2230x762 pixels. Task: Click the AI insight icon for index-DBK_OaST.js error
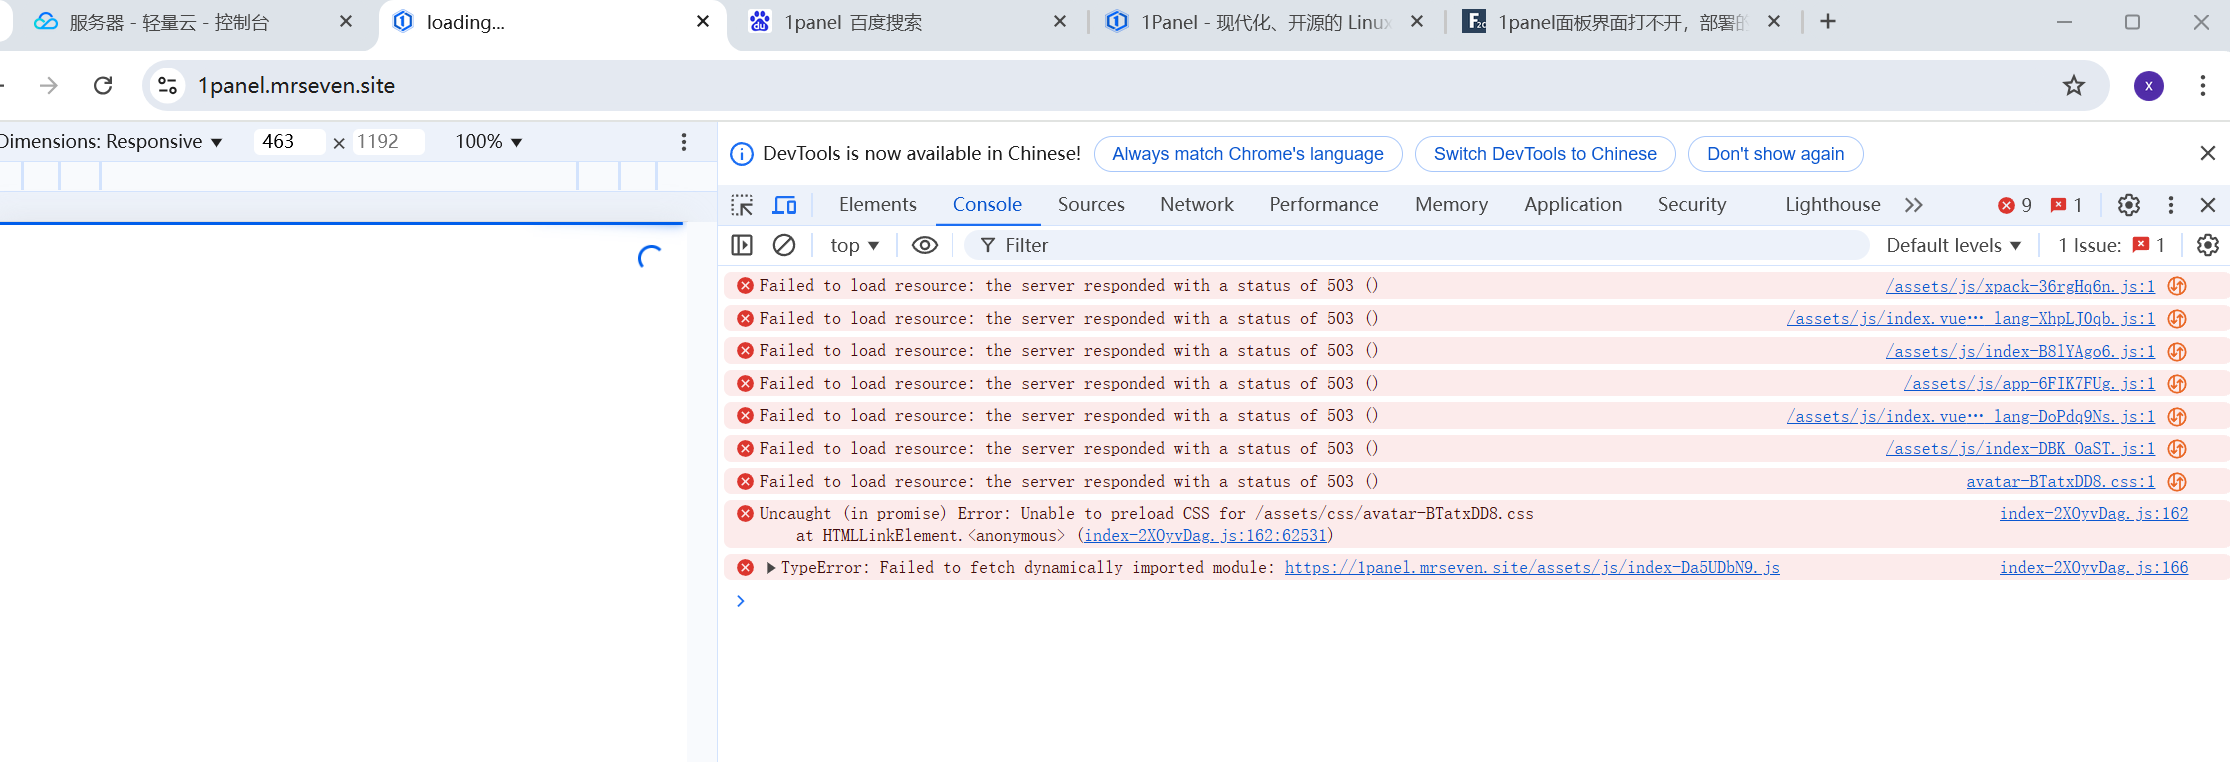point(2177,449)
